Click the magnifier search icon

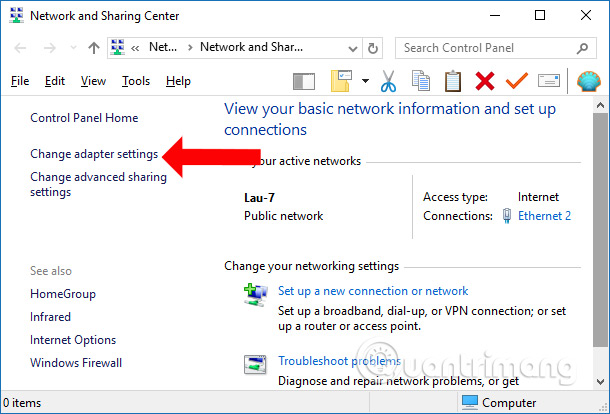pyautogui.click(x=582, y=48)
